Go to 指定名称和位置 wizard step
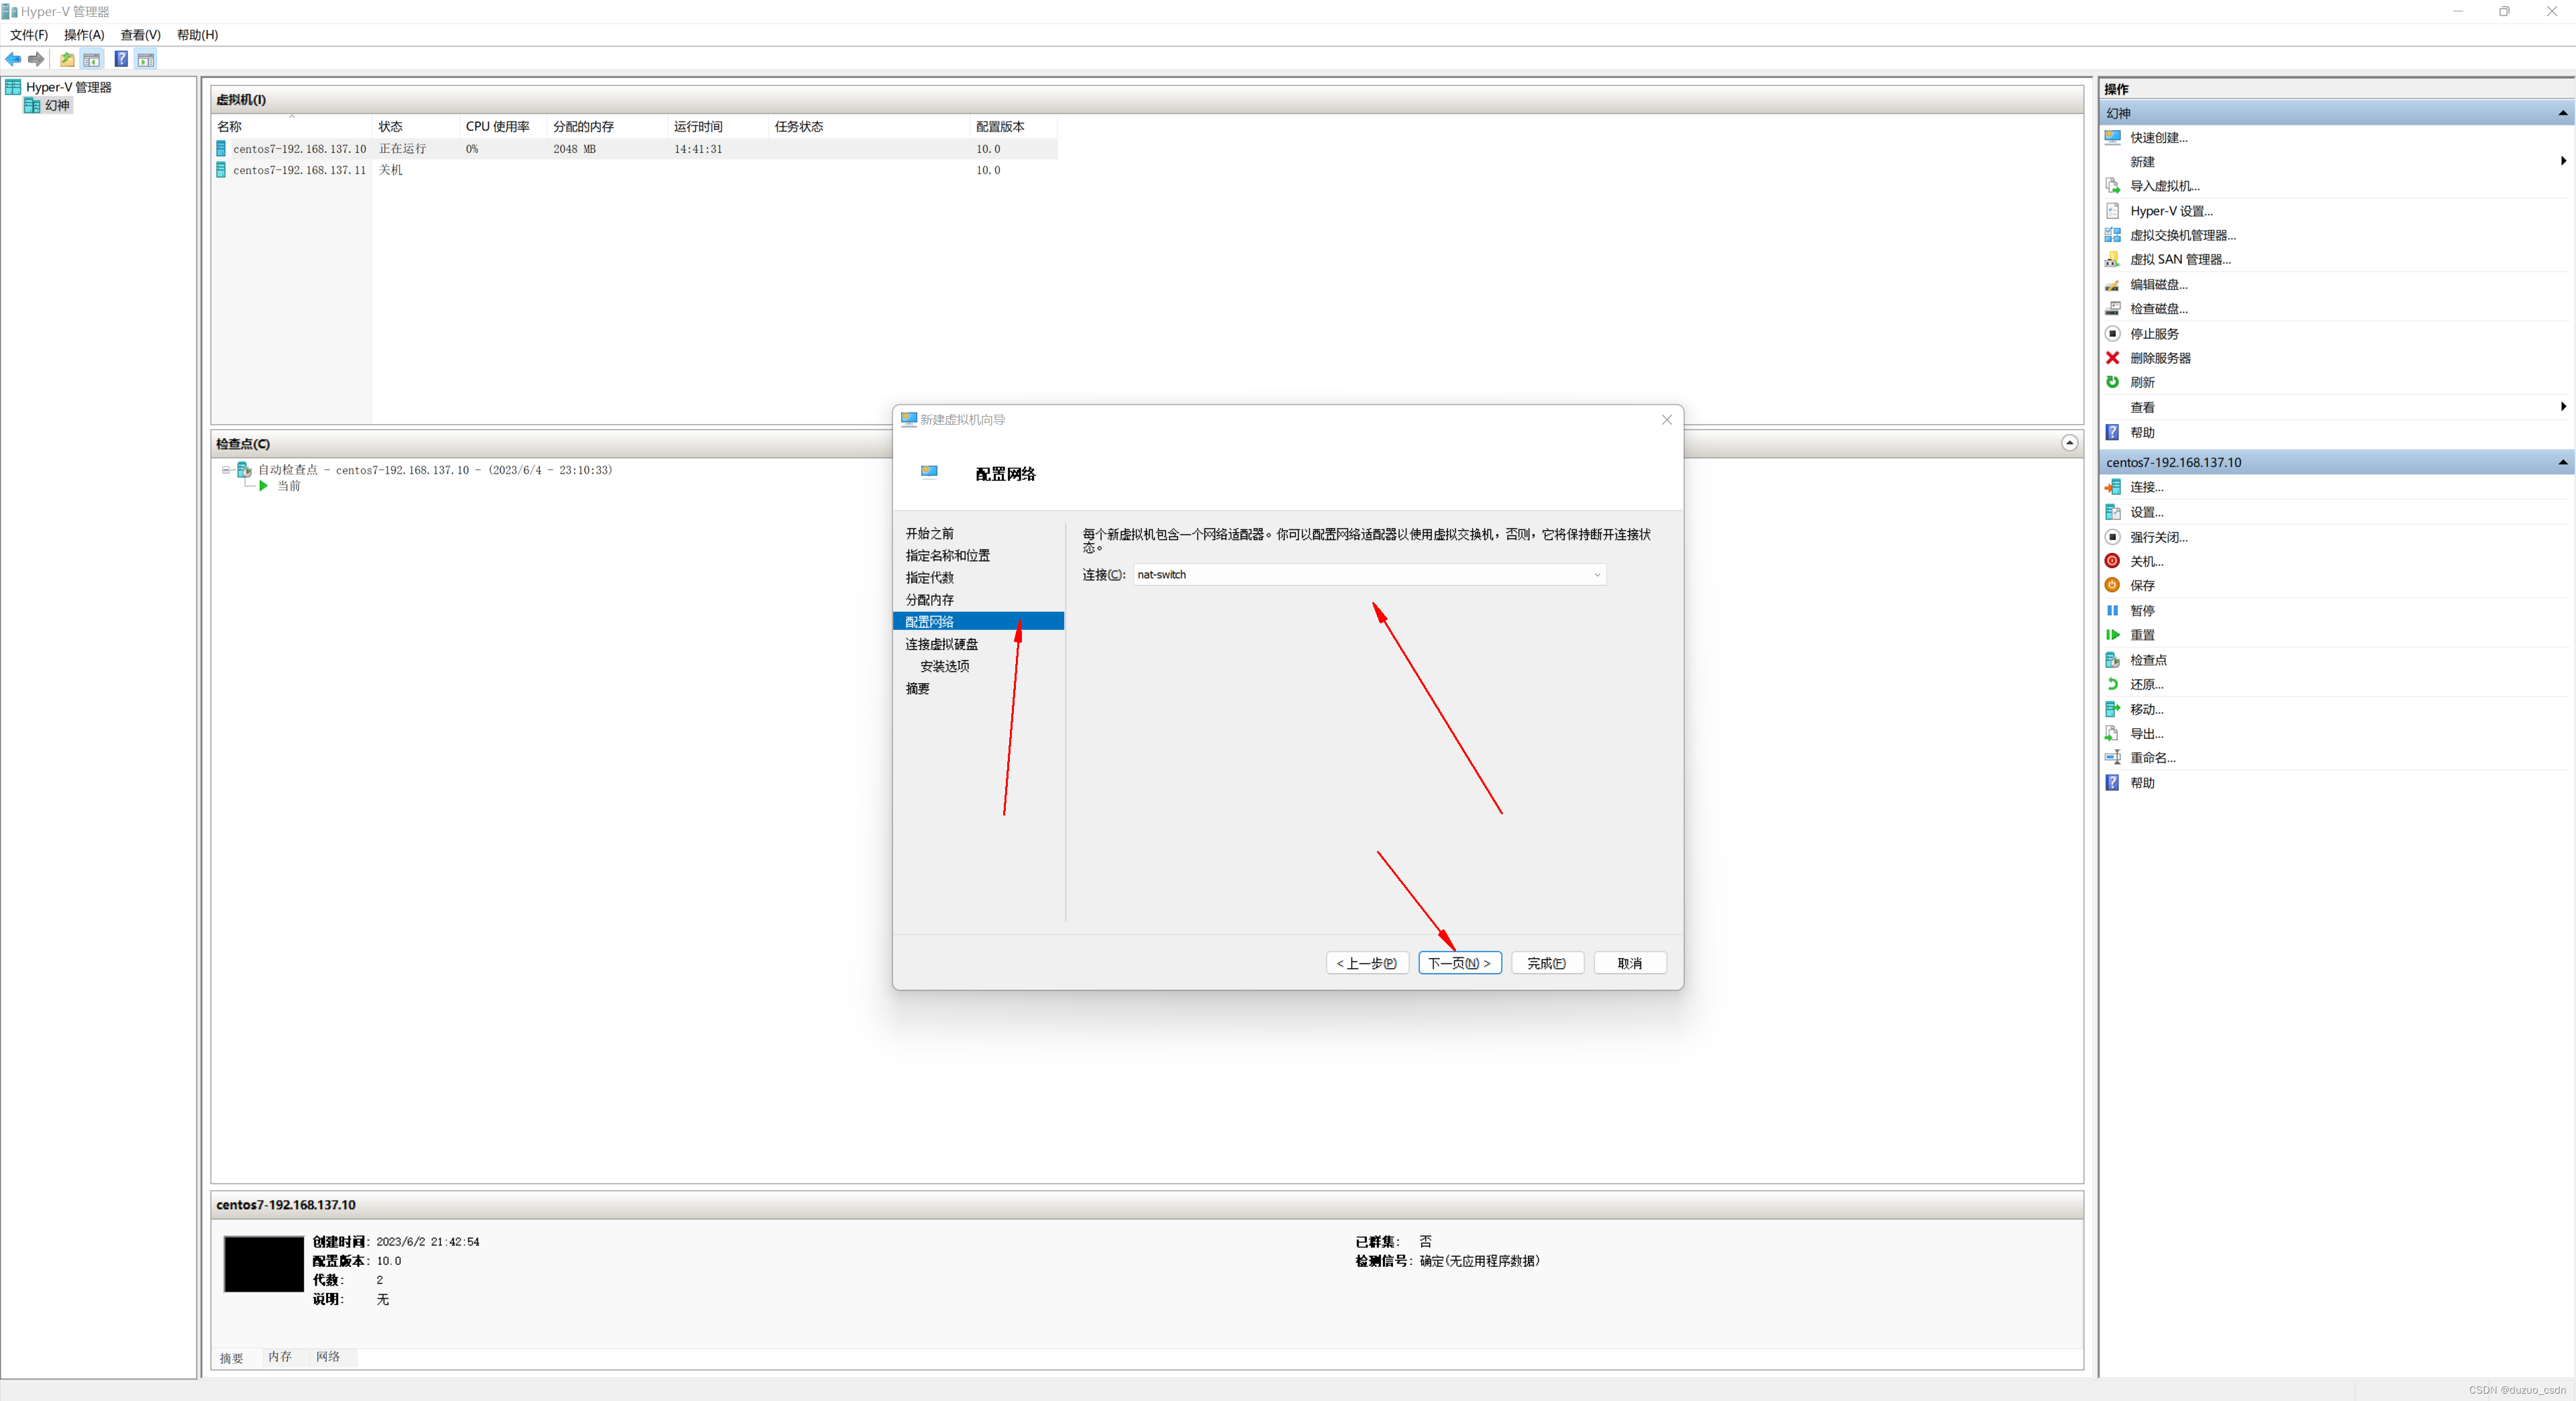This screenshot has height=1401, width=2576. [x=947, y=556]
